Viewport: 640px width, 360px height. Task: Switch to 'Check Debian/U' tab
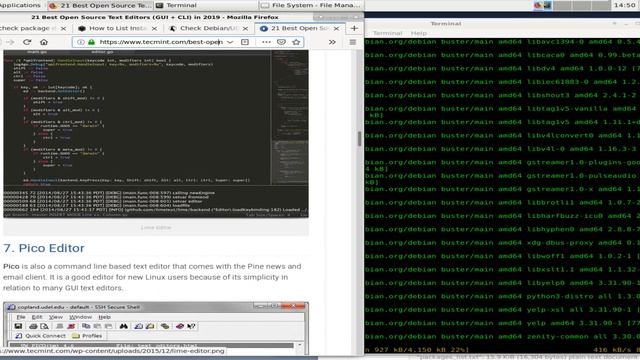[x=209, y=28]
